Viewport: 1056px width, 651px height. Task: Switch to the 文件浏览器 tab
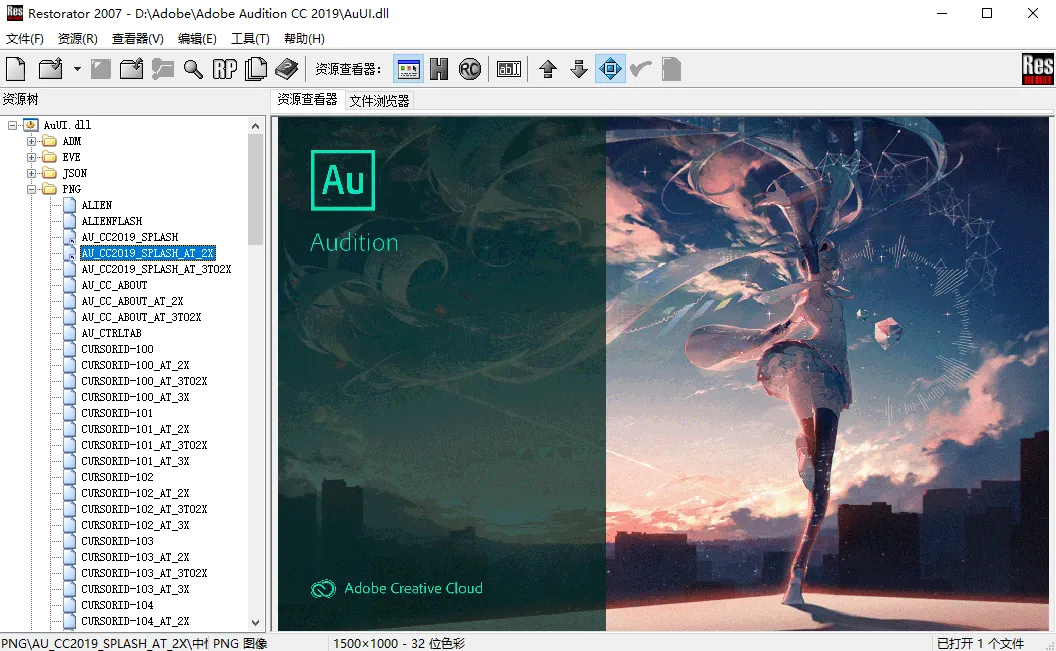tap(379, 101)
